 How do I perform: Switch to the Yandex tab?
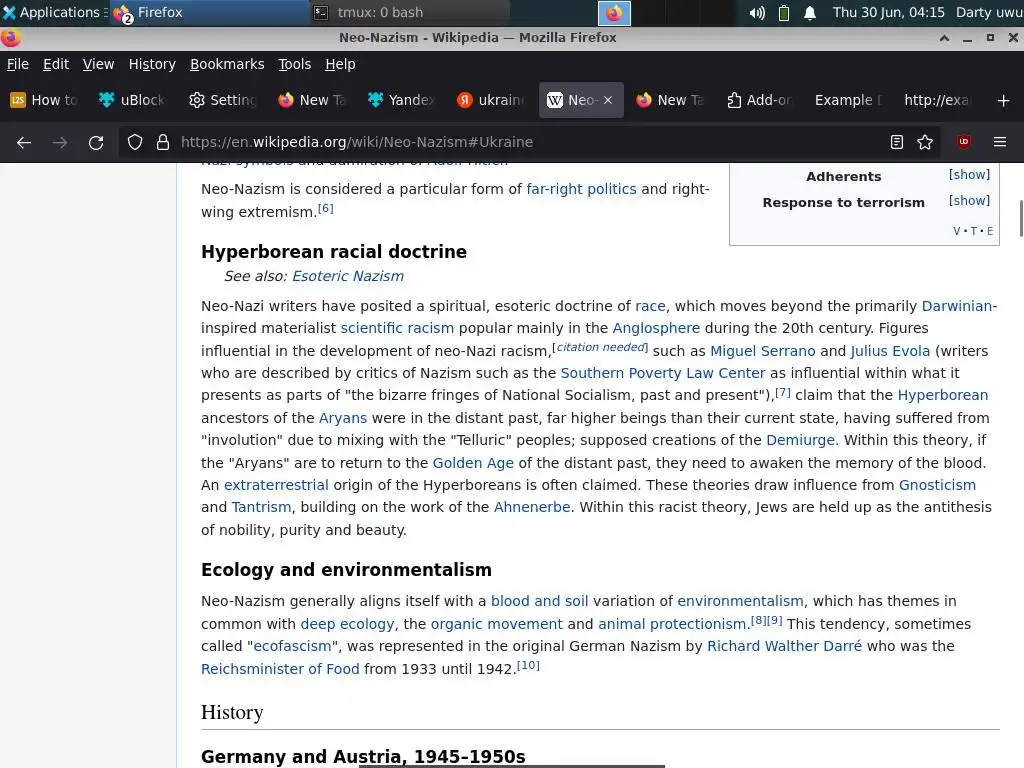coord(402,100)
